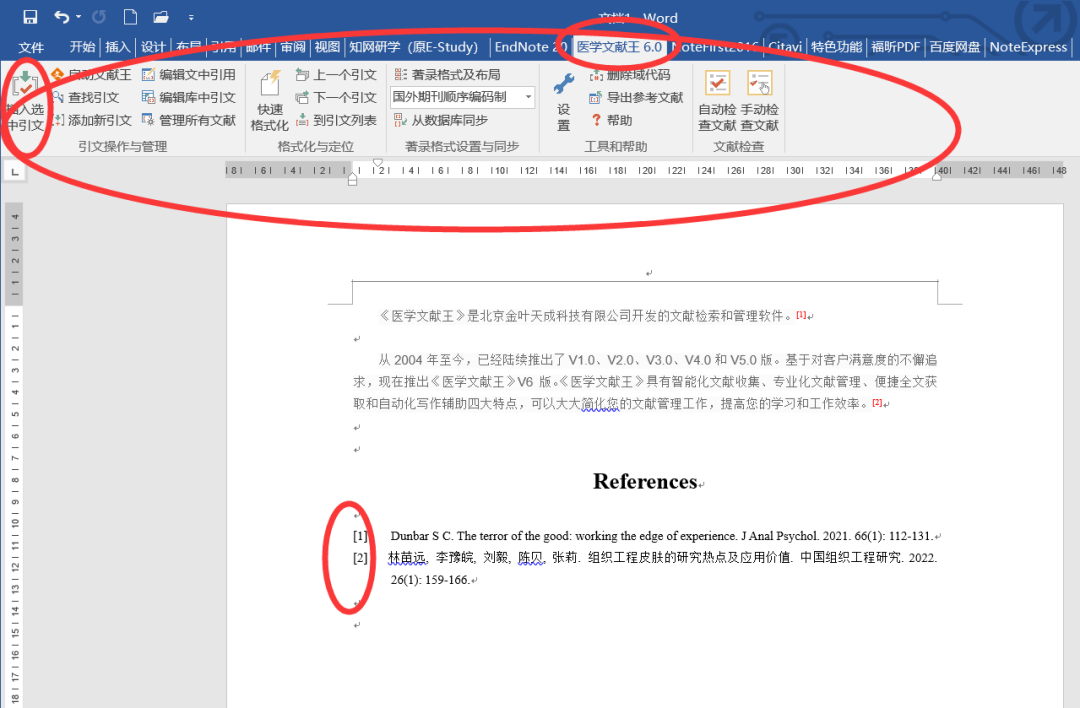Switch to the 插入 tab

pos(117,47)
